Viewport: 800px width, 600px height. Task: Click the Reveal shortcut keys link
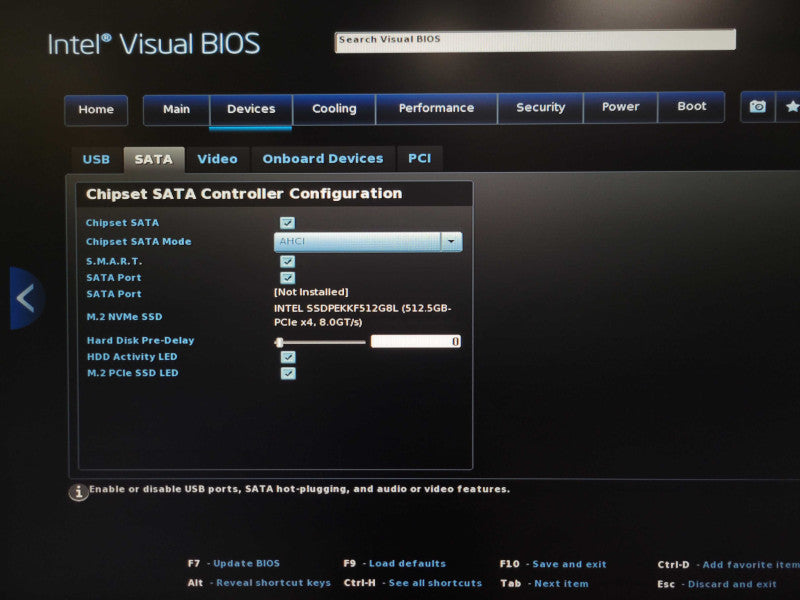[273, 583]
